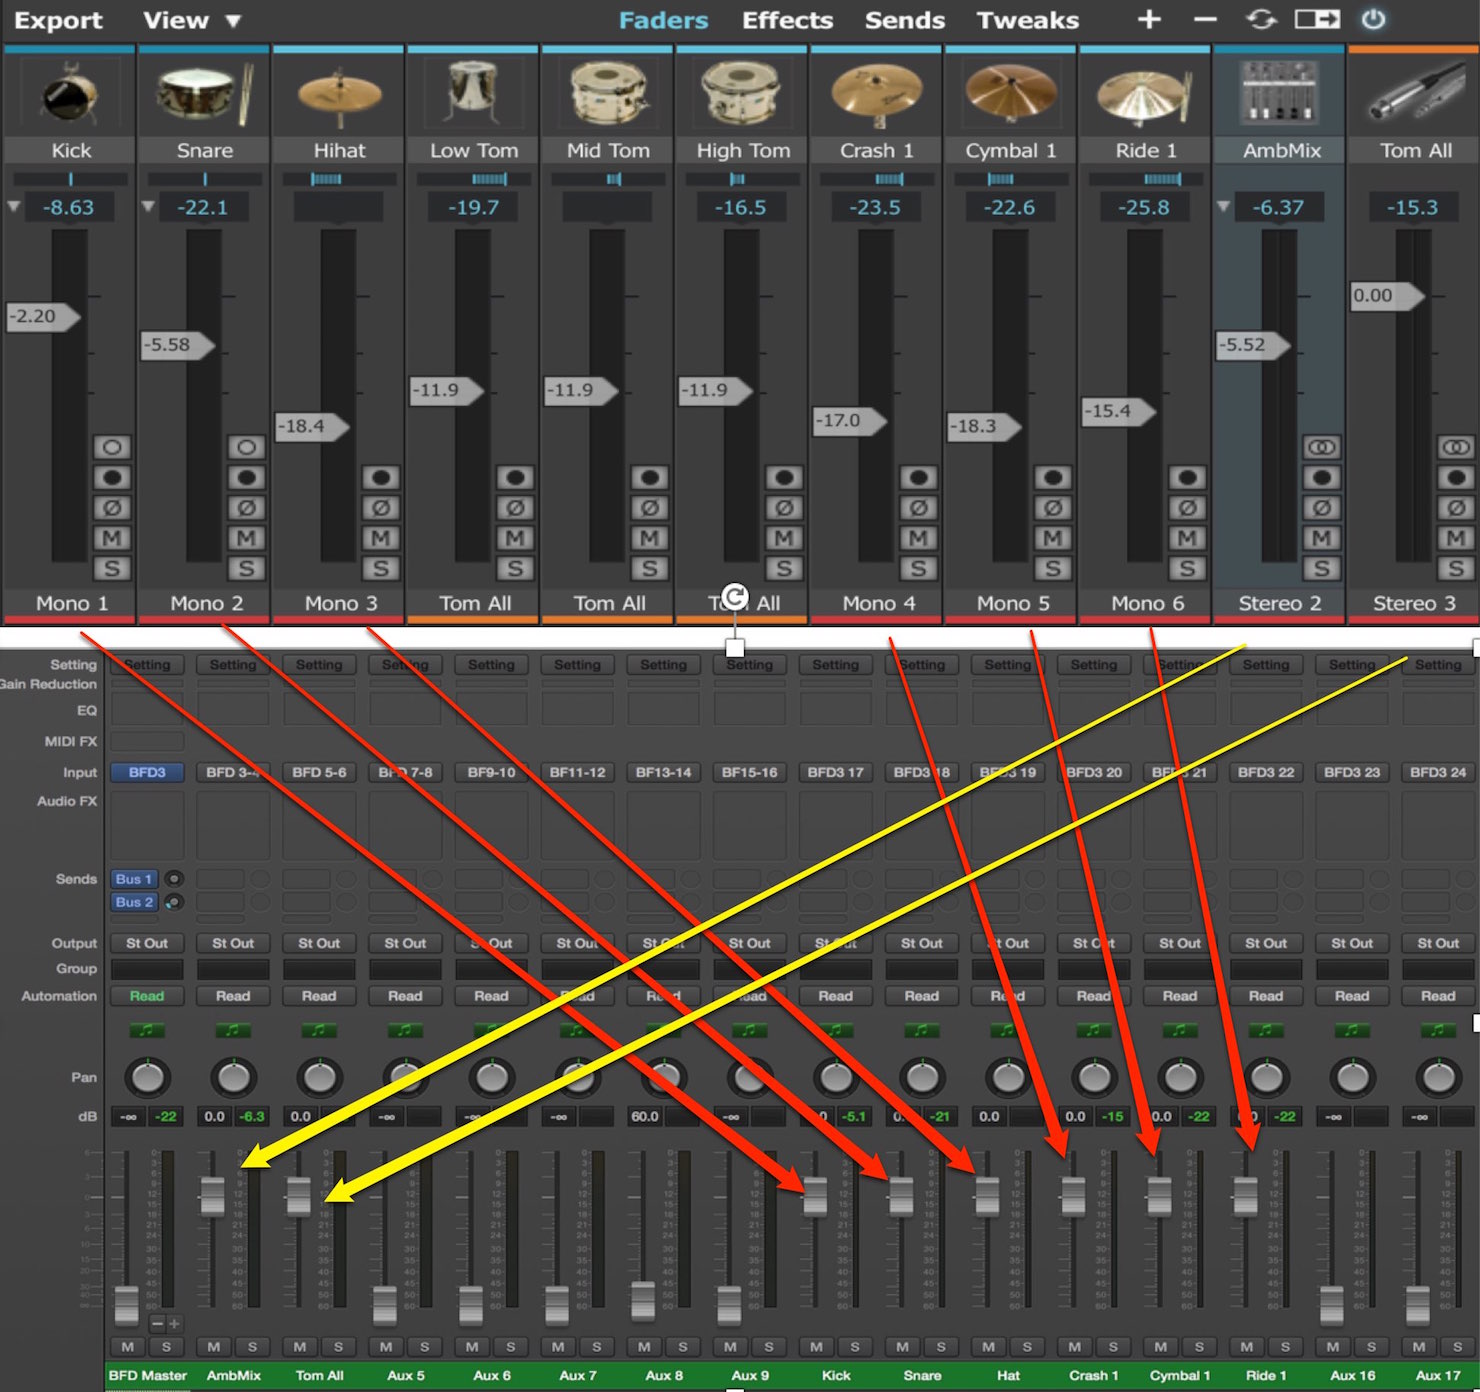1480x1392 pixels.
Task: Open the Low Tom output selector Tom All
Action: (474, 603)
